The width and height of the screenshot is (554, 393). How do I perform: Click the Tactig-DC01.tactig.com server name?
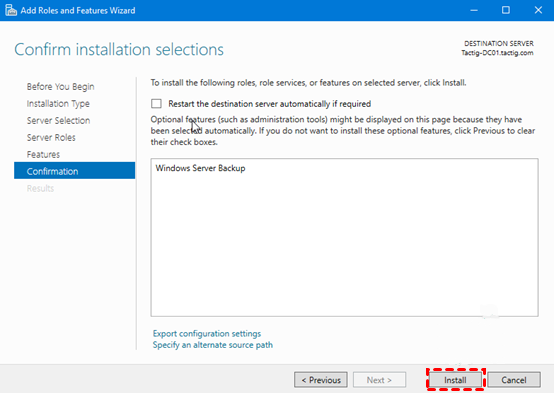click(x=497, y=53)
